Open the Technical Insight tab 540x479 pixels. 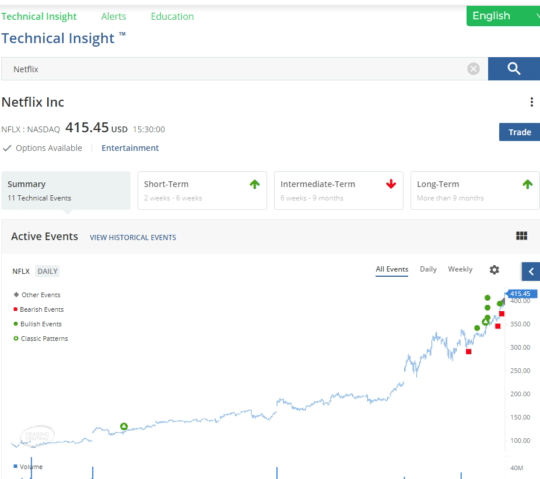pos(39,16)
